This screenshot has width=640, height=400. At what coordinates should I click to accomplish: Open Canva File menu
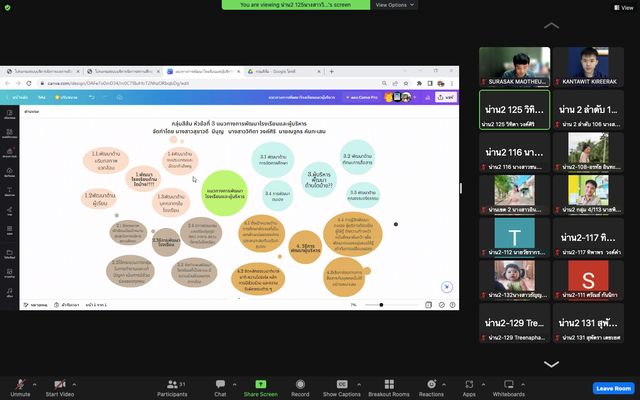pos(42,98)
